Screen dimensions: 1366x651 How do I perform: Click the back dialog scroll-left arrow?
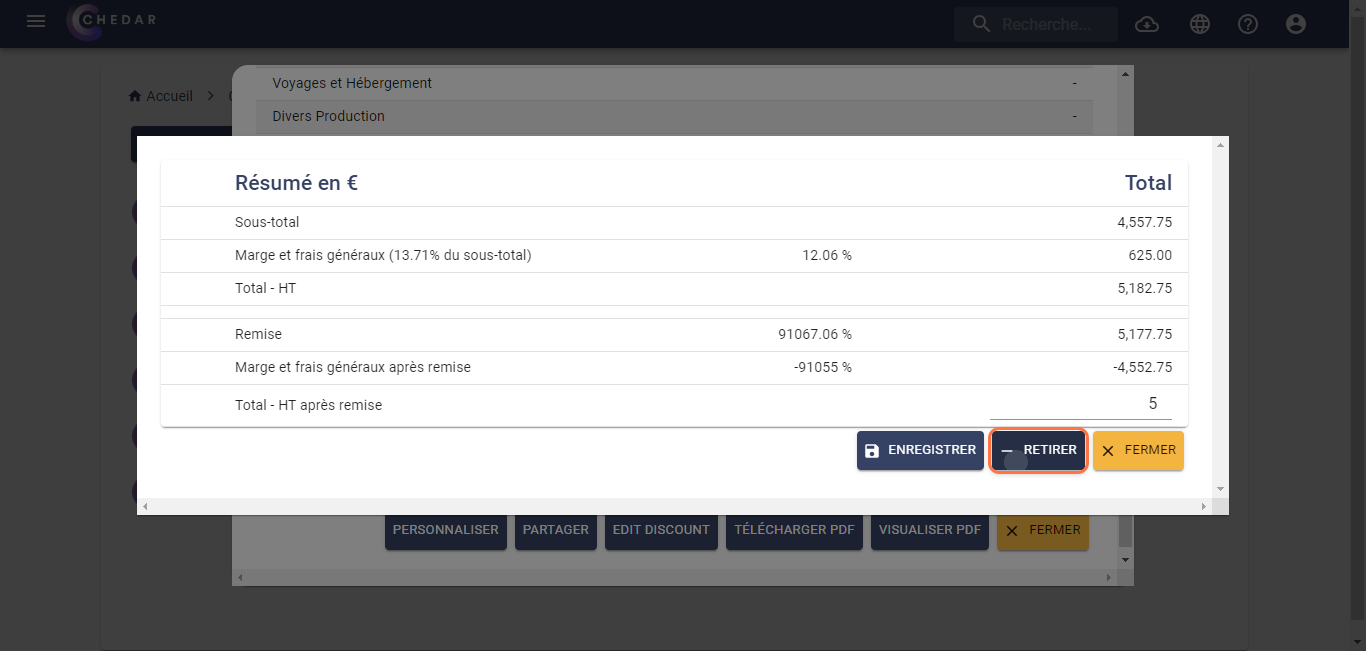click(x=241, y=578)
